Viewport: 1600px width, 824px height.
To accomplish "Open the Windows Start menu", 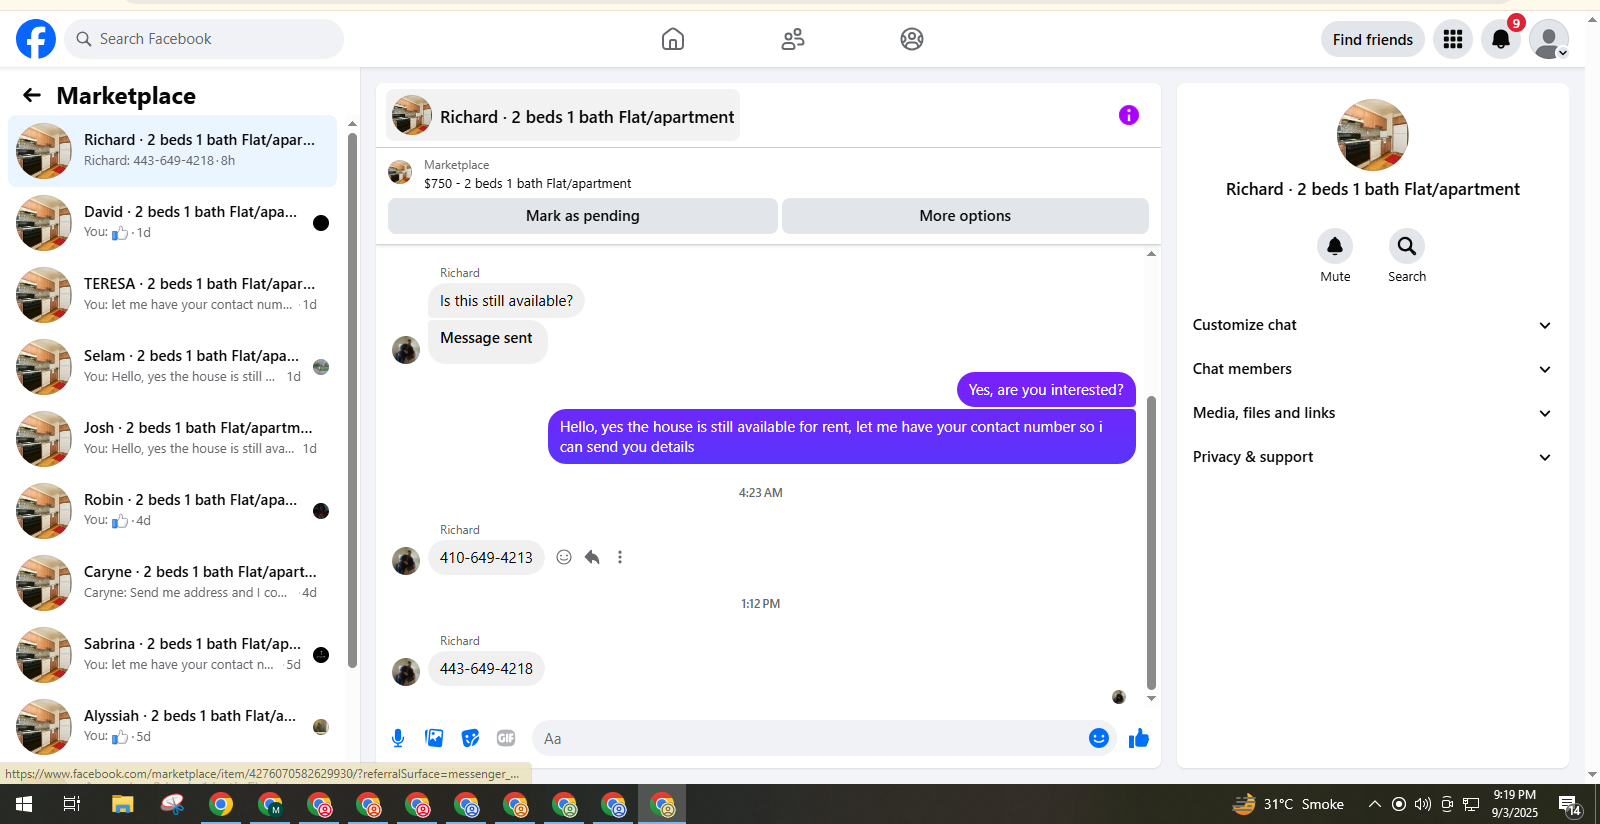I will click(24, 804).
